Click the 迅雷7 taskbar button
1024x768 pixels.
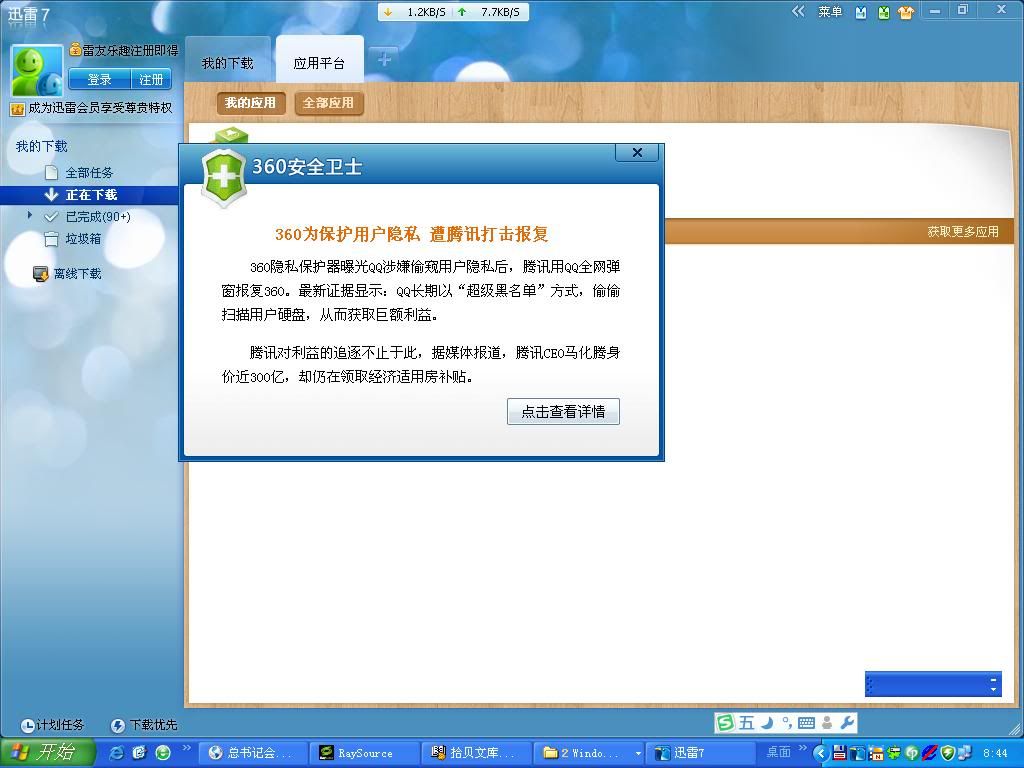(x=700, y=753)
